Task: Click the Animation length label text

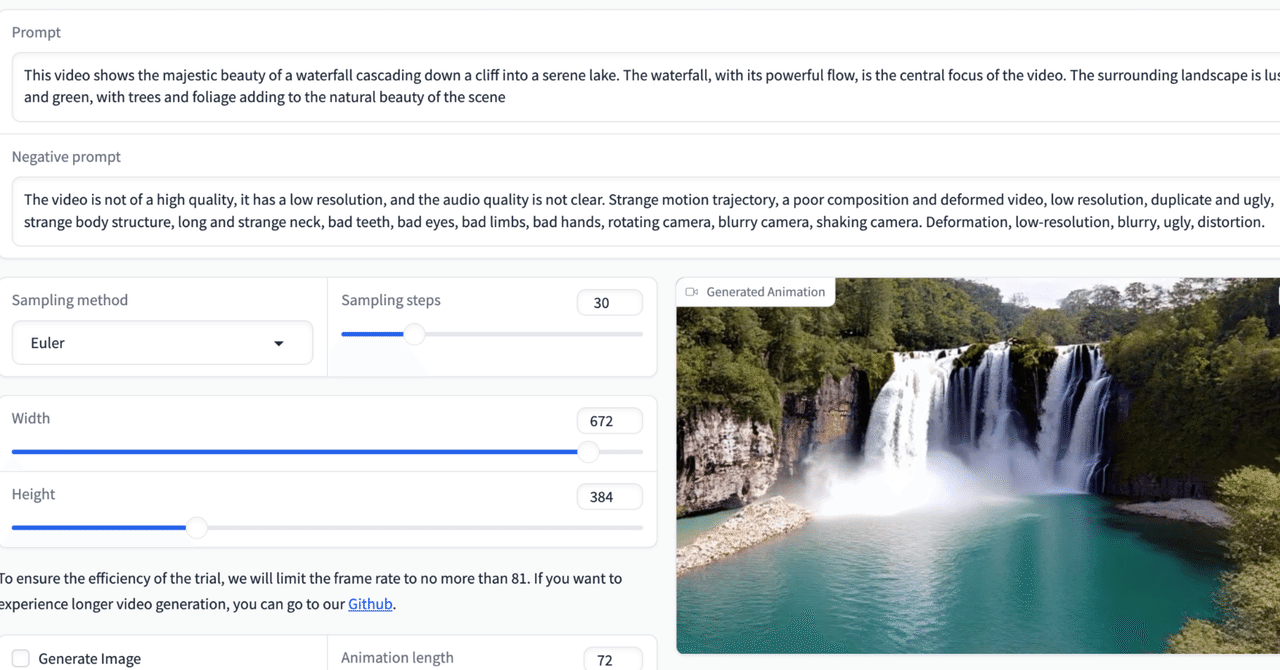Action: pos(397,658)
